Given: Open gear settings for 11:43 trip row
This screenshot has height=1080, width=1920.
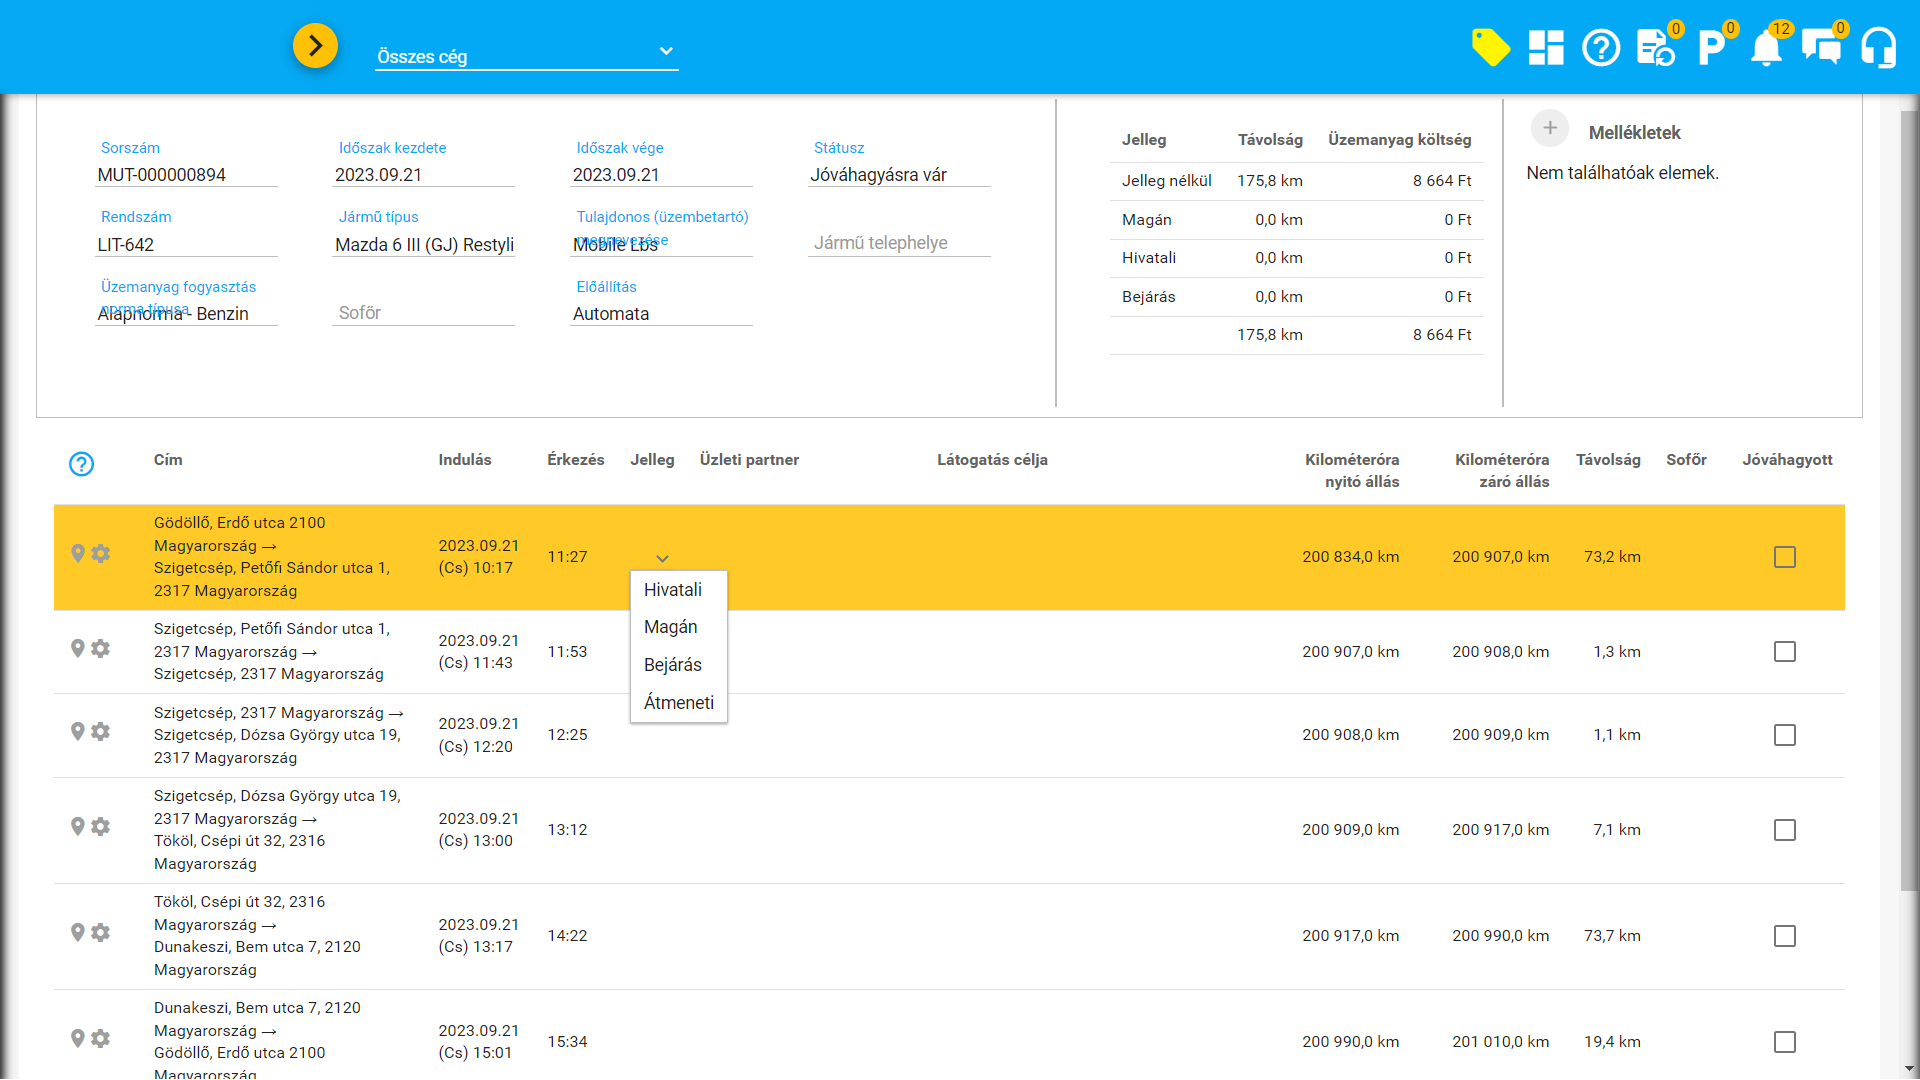Looking at the screenshot, I should [101, 648].
